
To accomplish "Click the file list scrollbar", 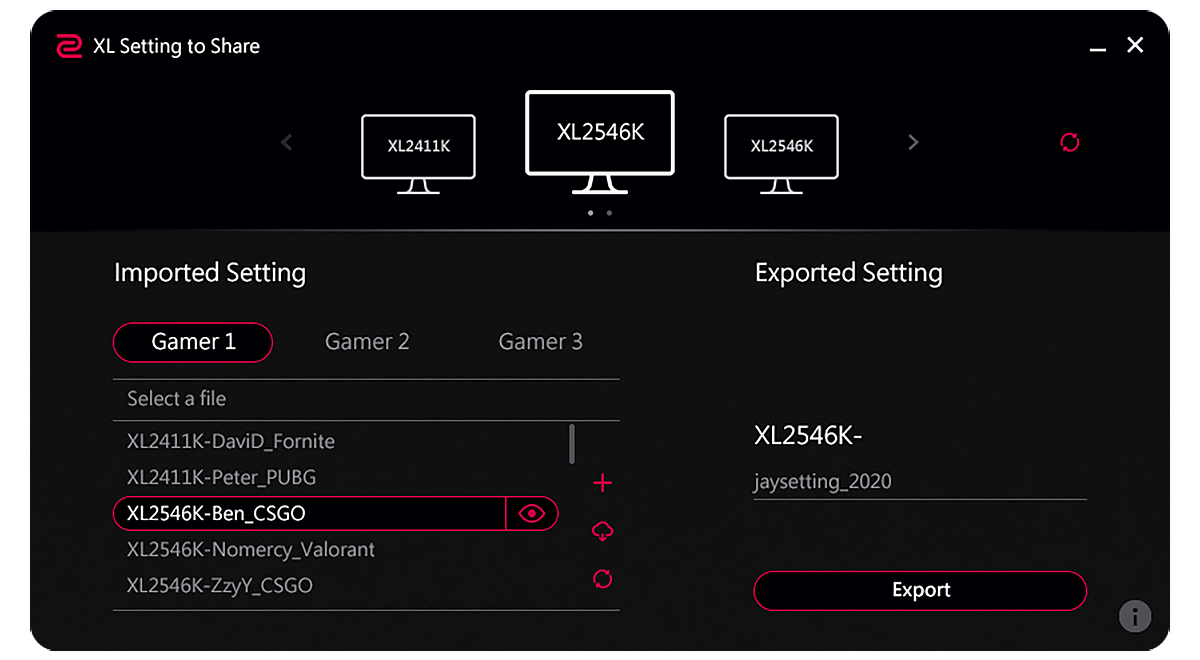I will tap(572, 444).
